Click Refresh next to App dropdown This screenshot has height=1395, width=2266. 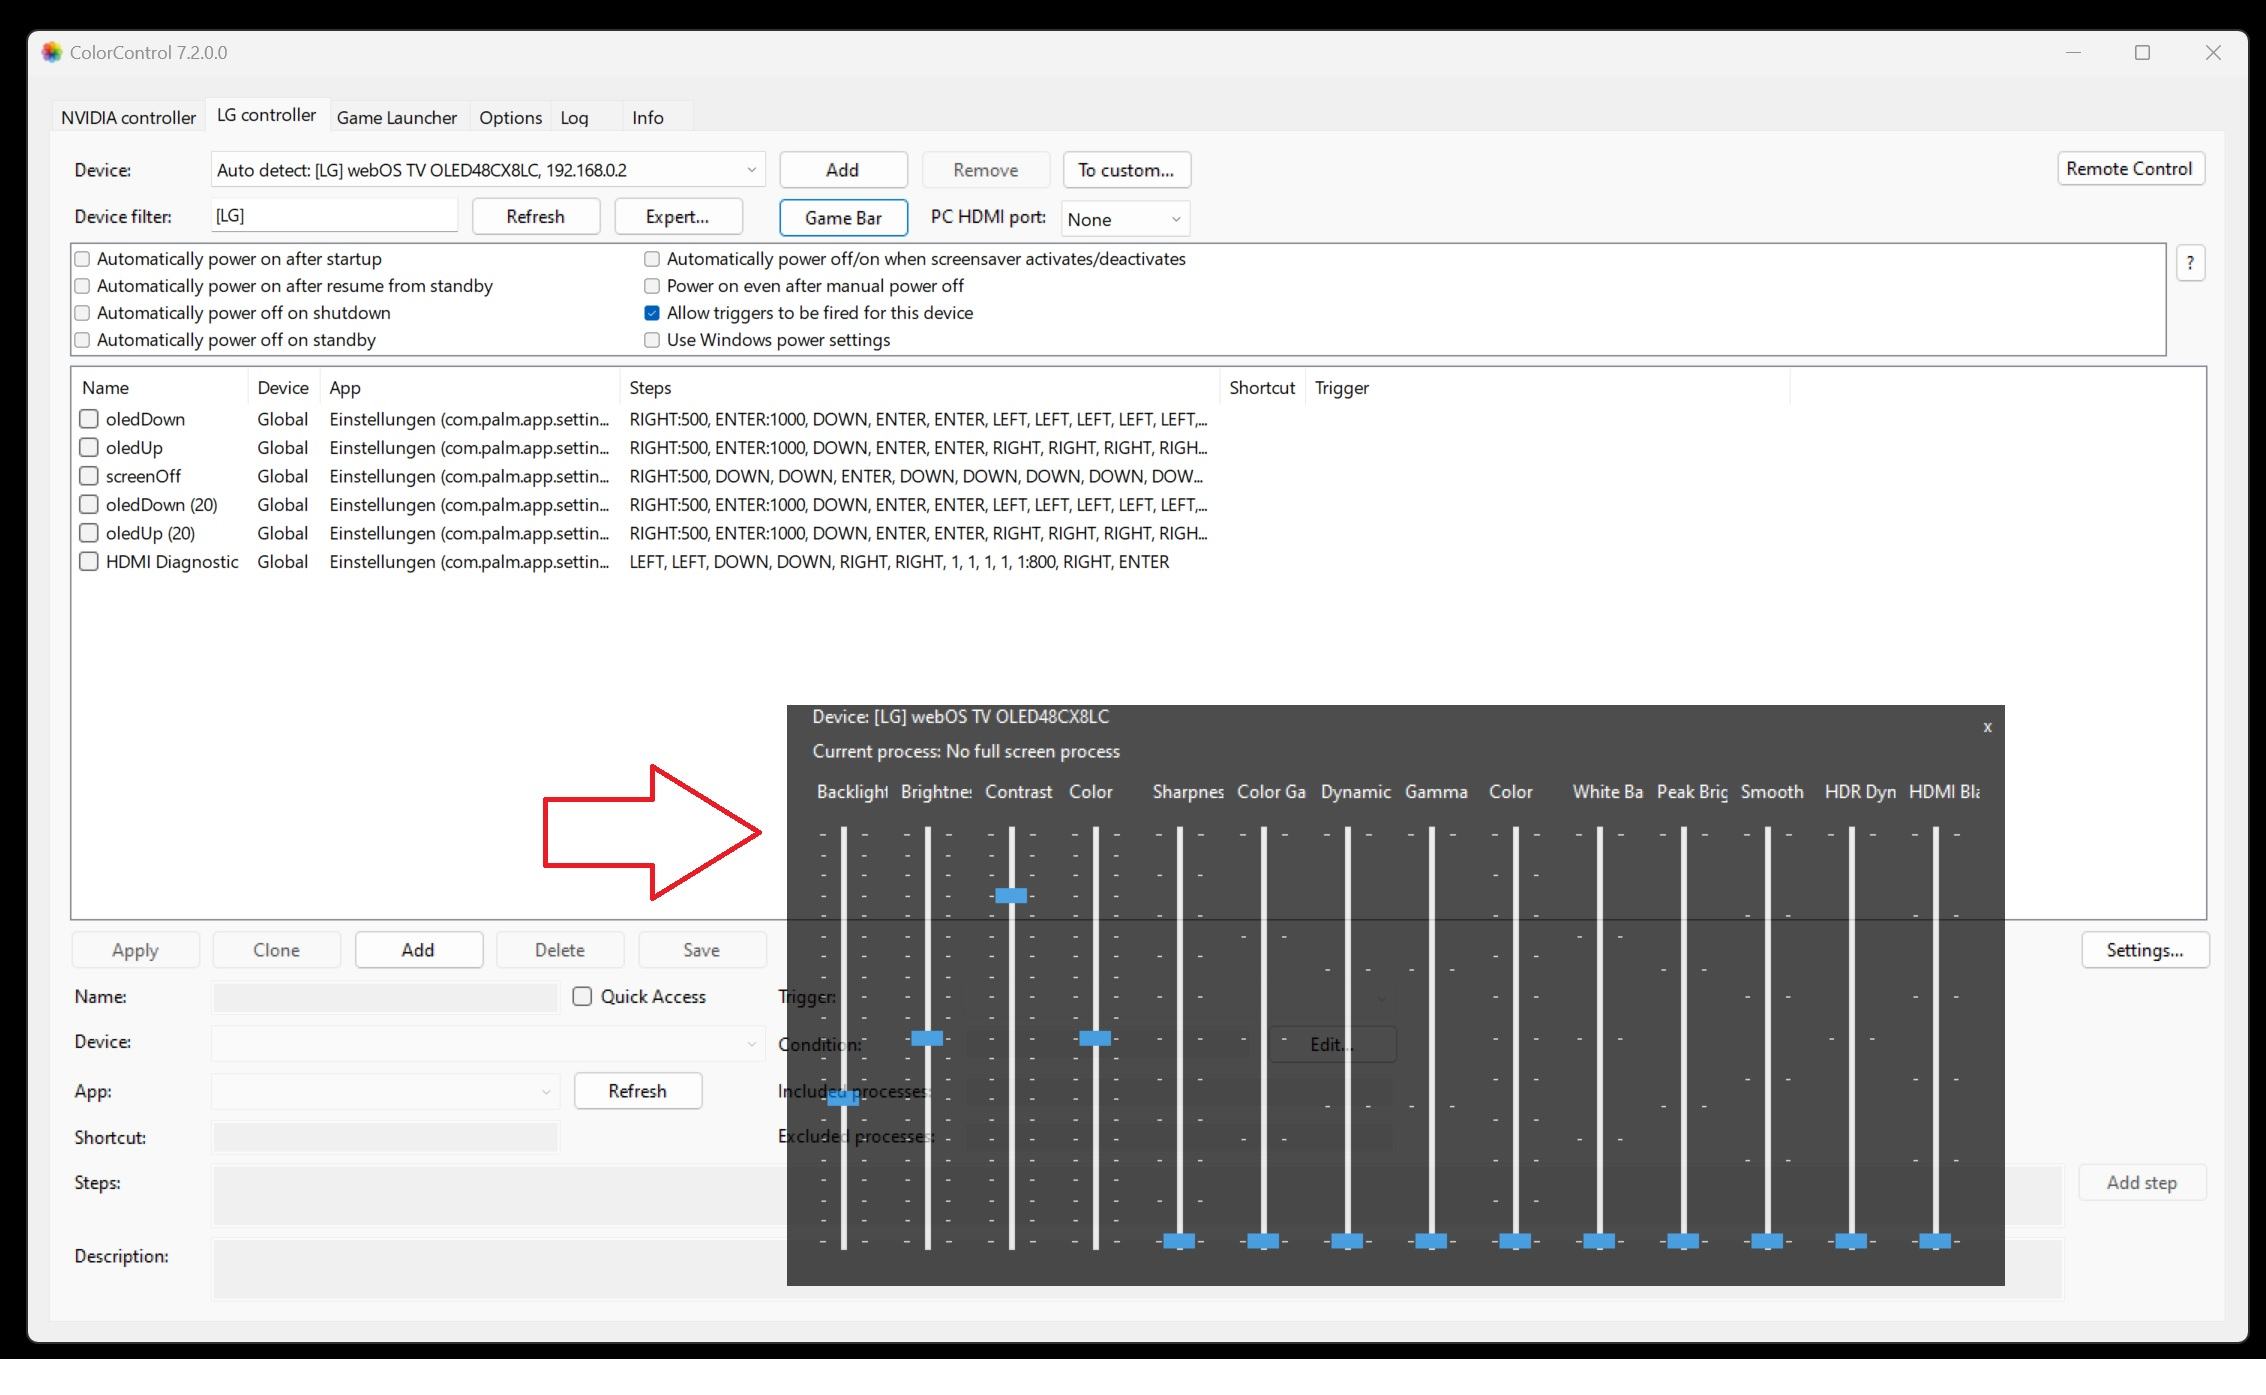pos(638,1091)
